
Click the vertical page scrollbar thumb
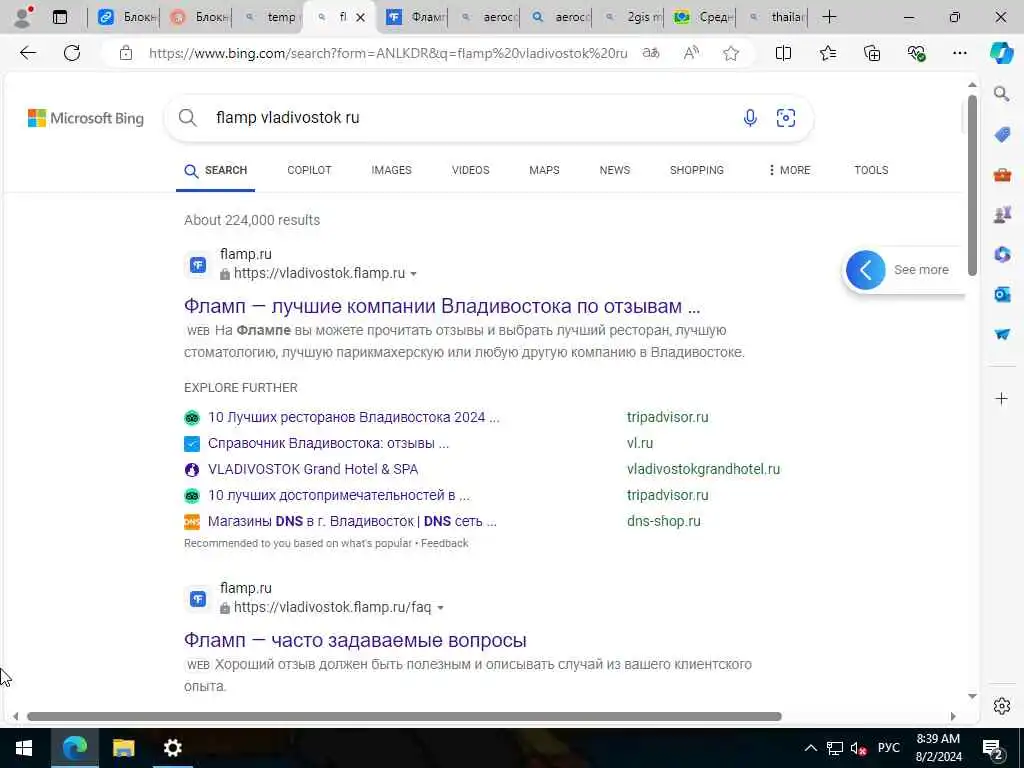click(972, 185)
